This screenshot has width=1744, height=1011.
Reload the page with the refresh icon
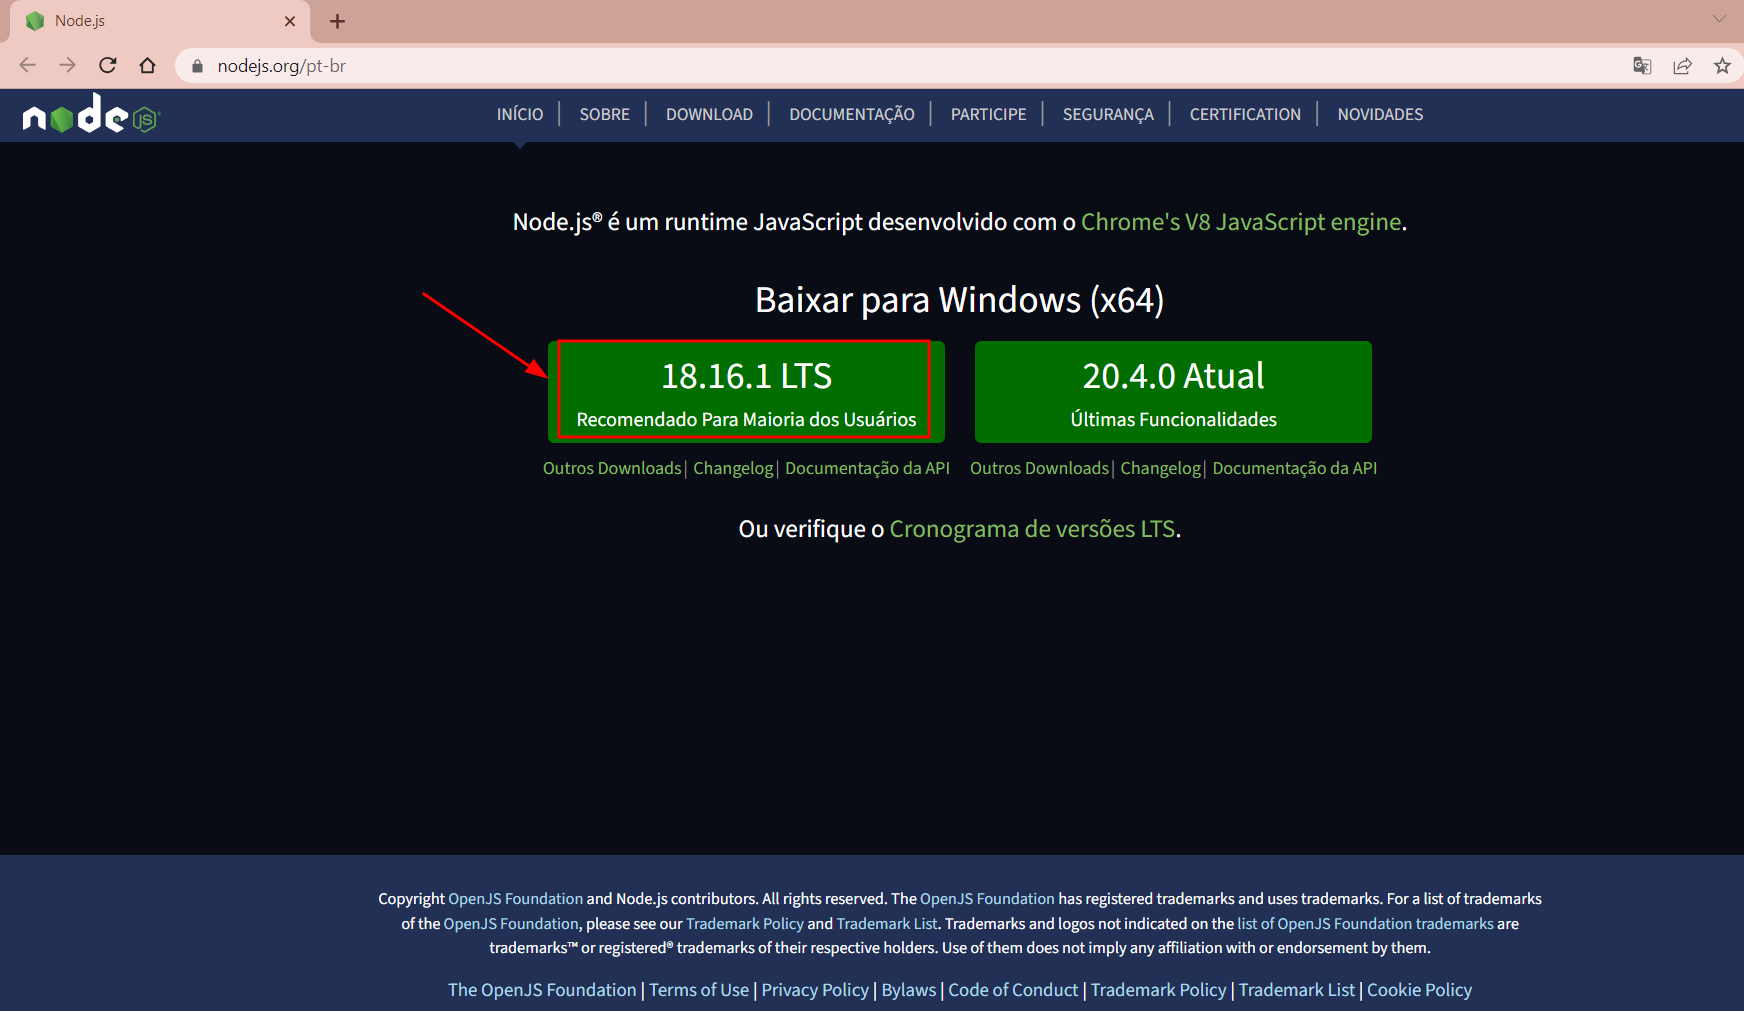pos(108,66)
